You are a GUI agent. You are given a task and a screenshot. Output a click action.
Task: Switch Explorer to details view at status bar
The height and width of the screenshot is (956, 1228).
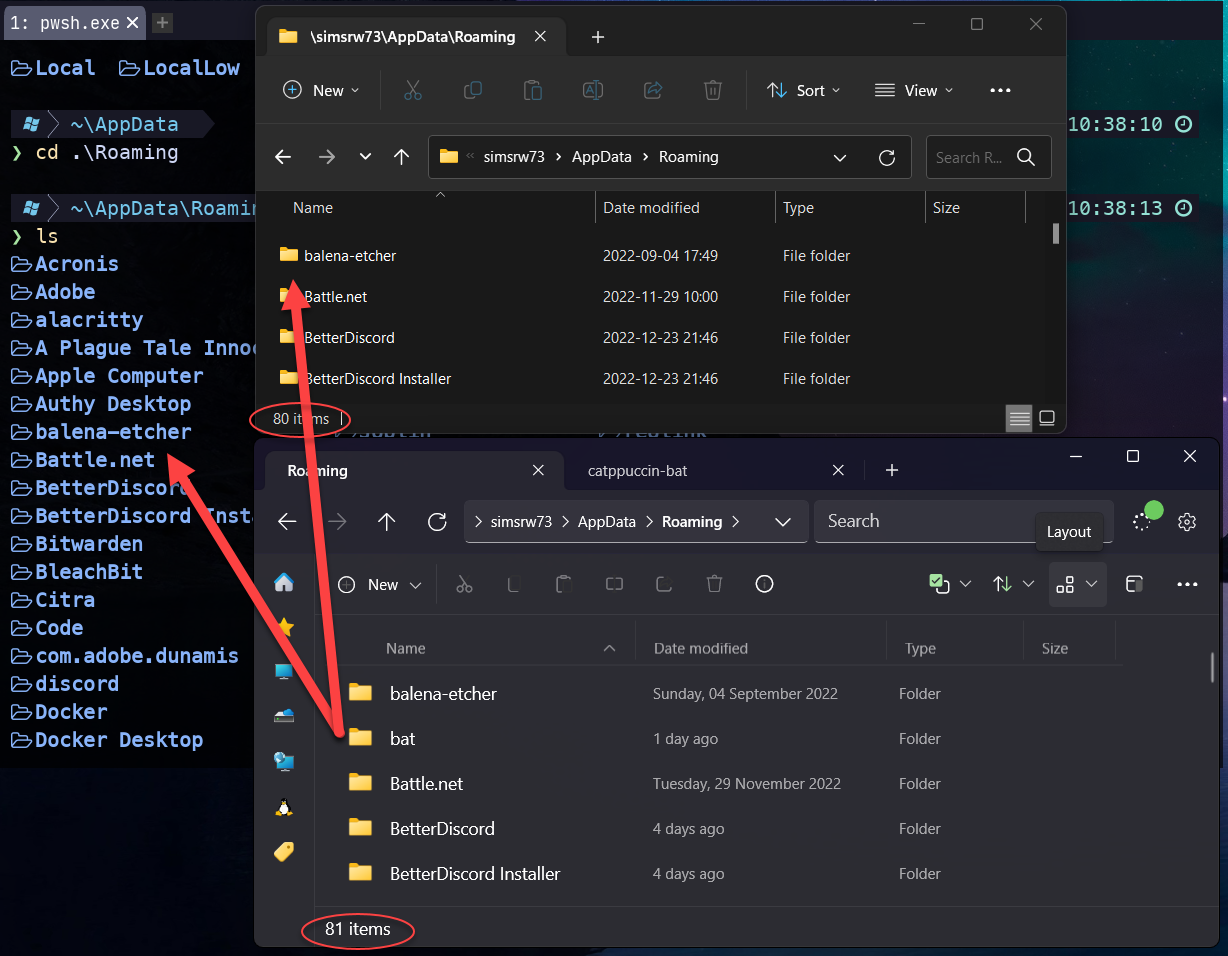coord(1019,418)
